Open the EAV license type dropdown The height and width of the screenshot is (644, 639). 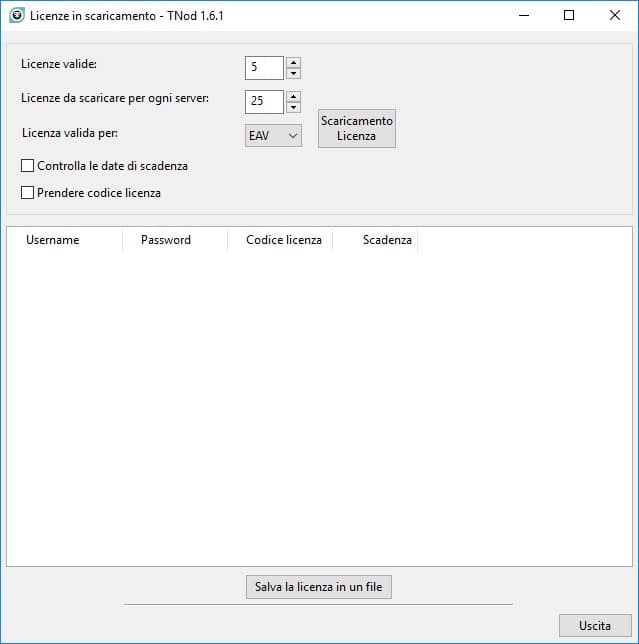click(273, 136)
